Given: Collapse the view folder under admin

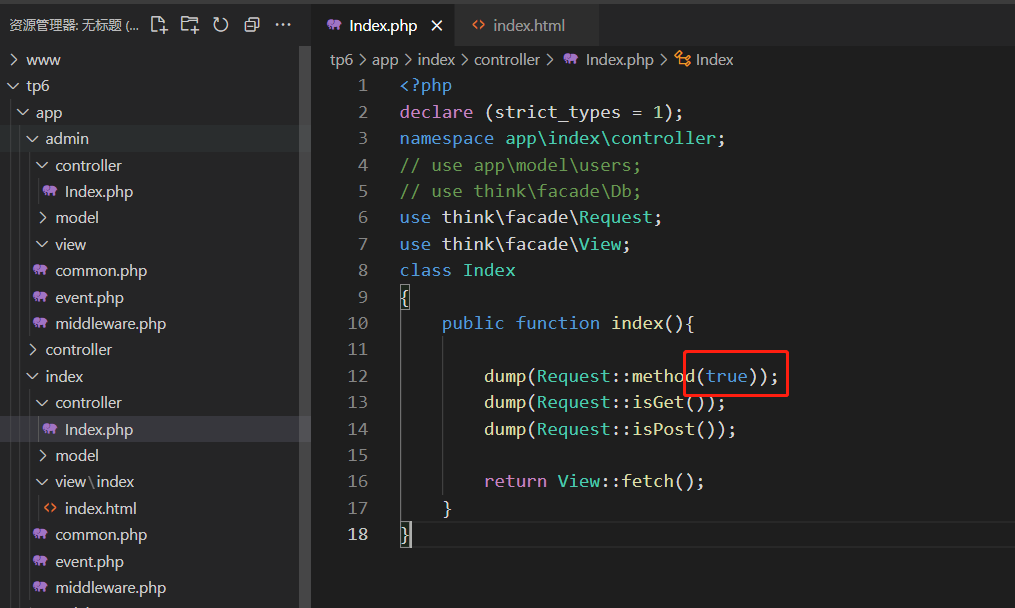Looking at the screenshot, I should tap(155, 244).
